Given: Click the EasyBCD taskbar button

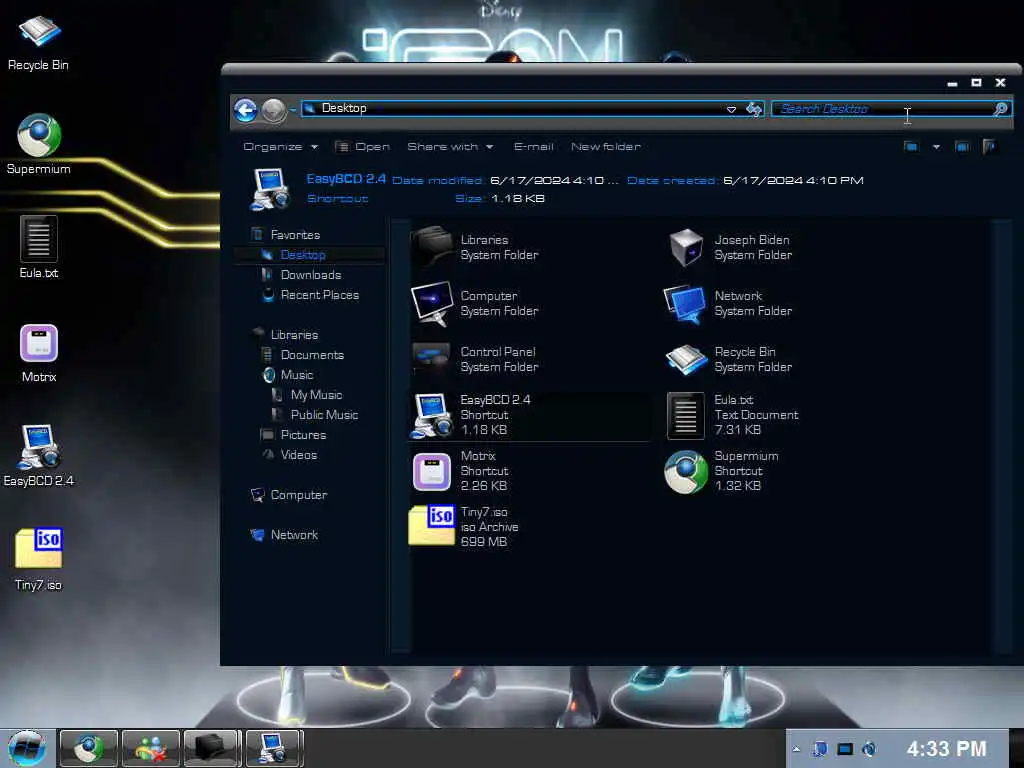Looking at the screenshot, I should point(274,748).
